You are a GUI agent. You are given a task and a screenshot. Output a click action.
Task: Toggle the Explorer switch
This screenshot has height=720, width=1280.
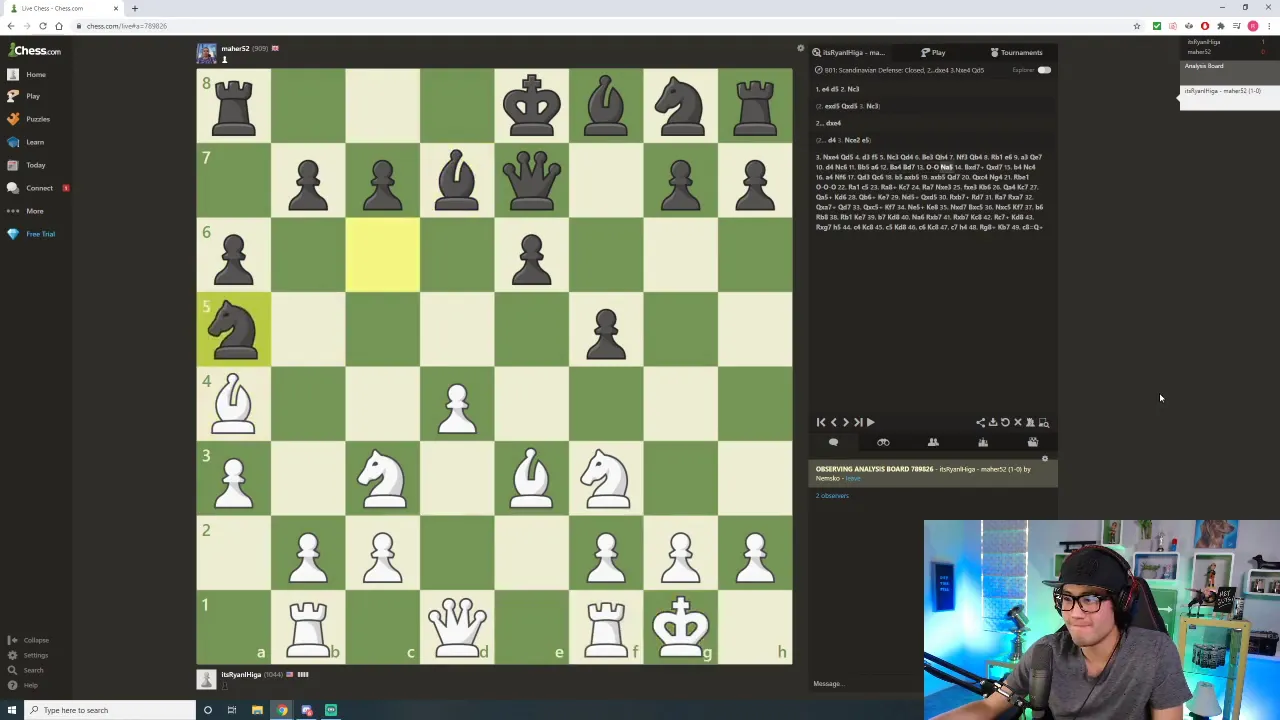(1044, 70)
